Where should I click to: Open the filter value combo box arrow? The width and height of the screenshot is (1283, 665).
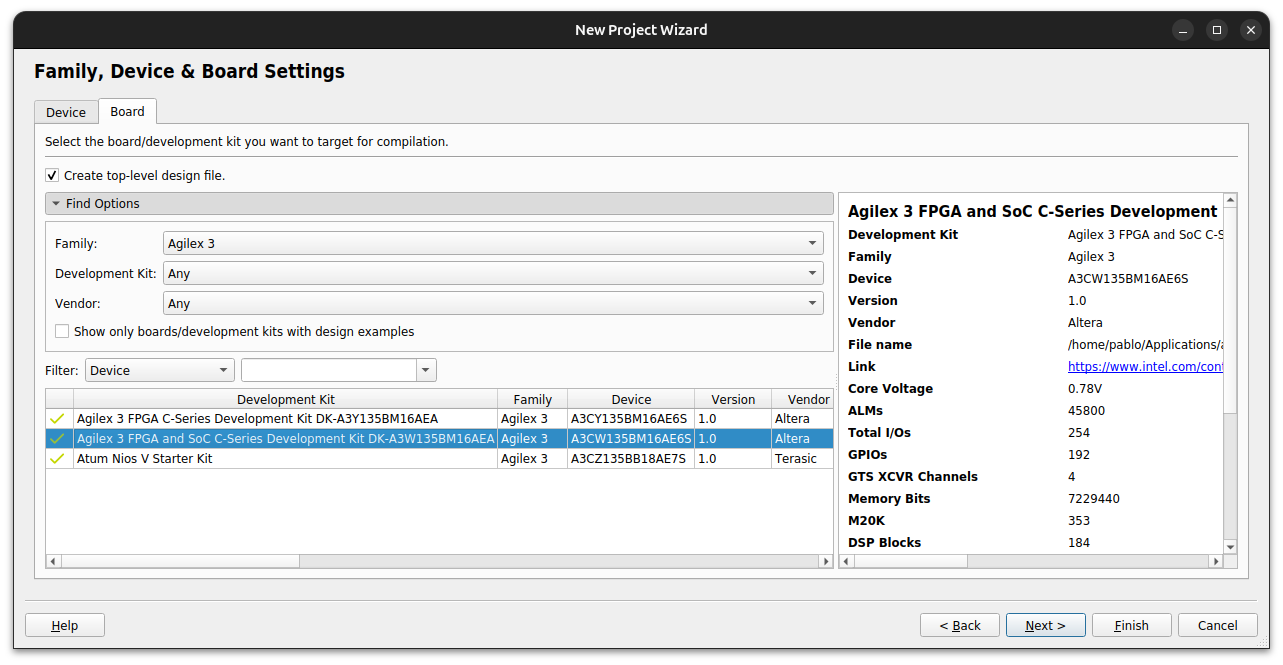[427, 370]
